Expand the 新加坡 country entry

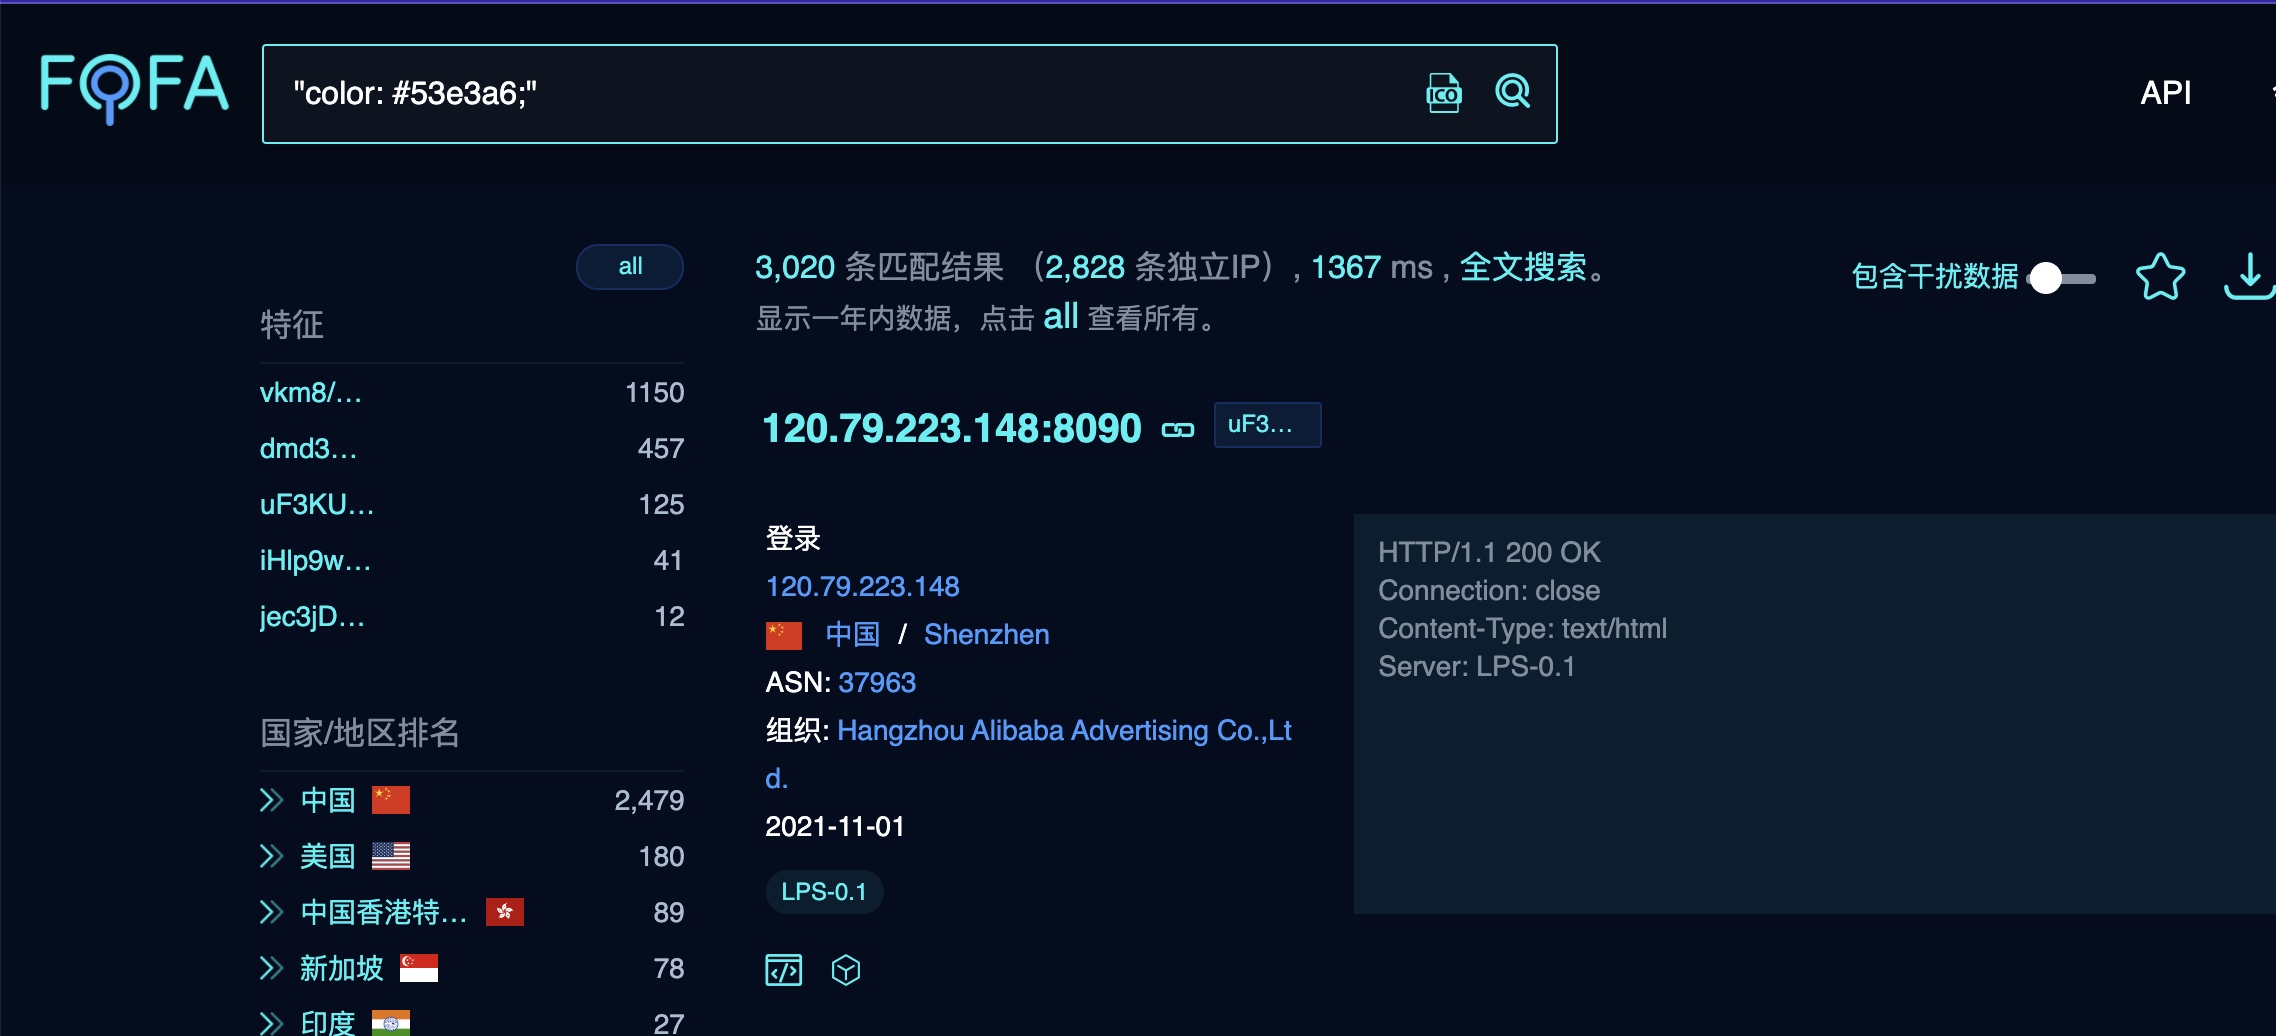271,968
